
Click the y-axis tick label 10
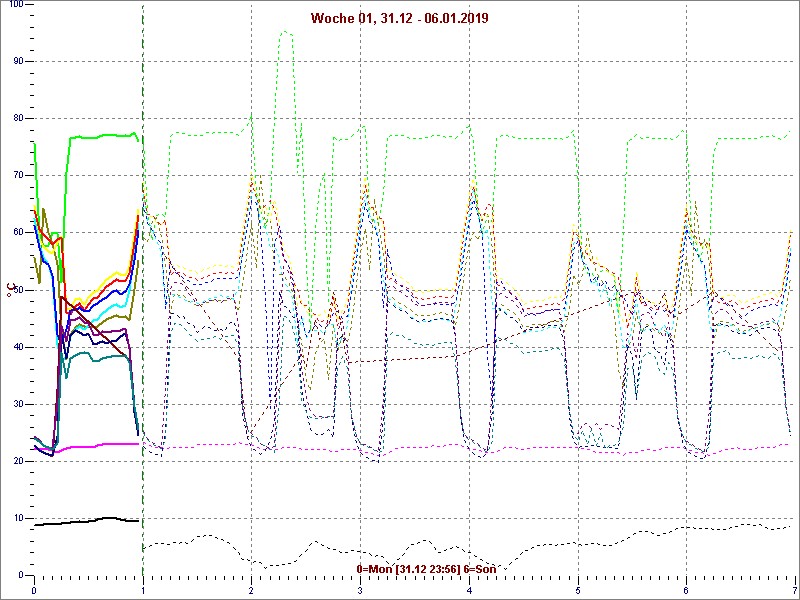(18, 519)
